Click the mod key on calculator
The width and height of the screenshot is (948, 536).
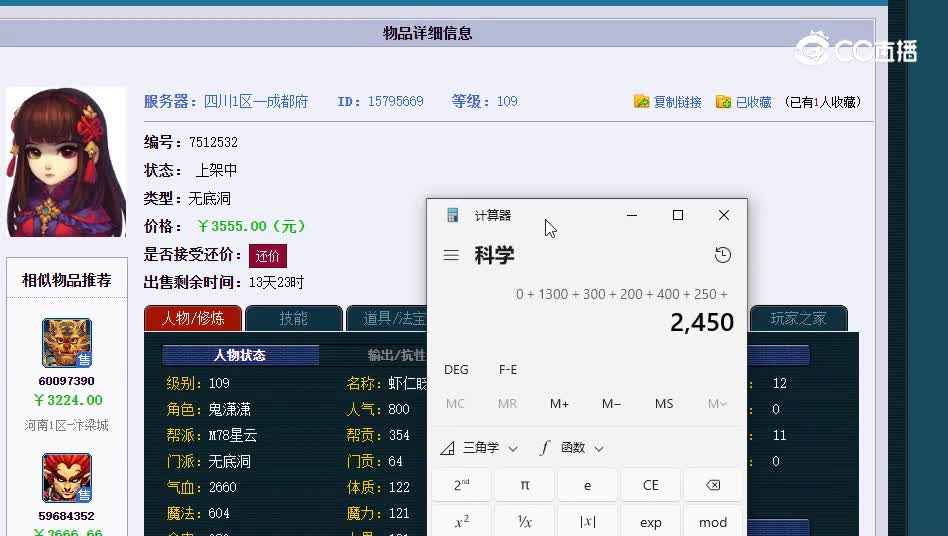(x=713, y=521)
